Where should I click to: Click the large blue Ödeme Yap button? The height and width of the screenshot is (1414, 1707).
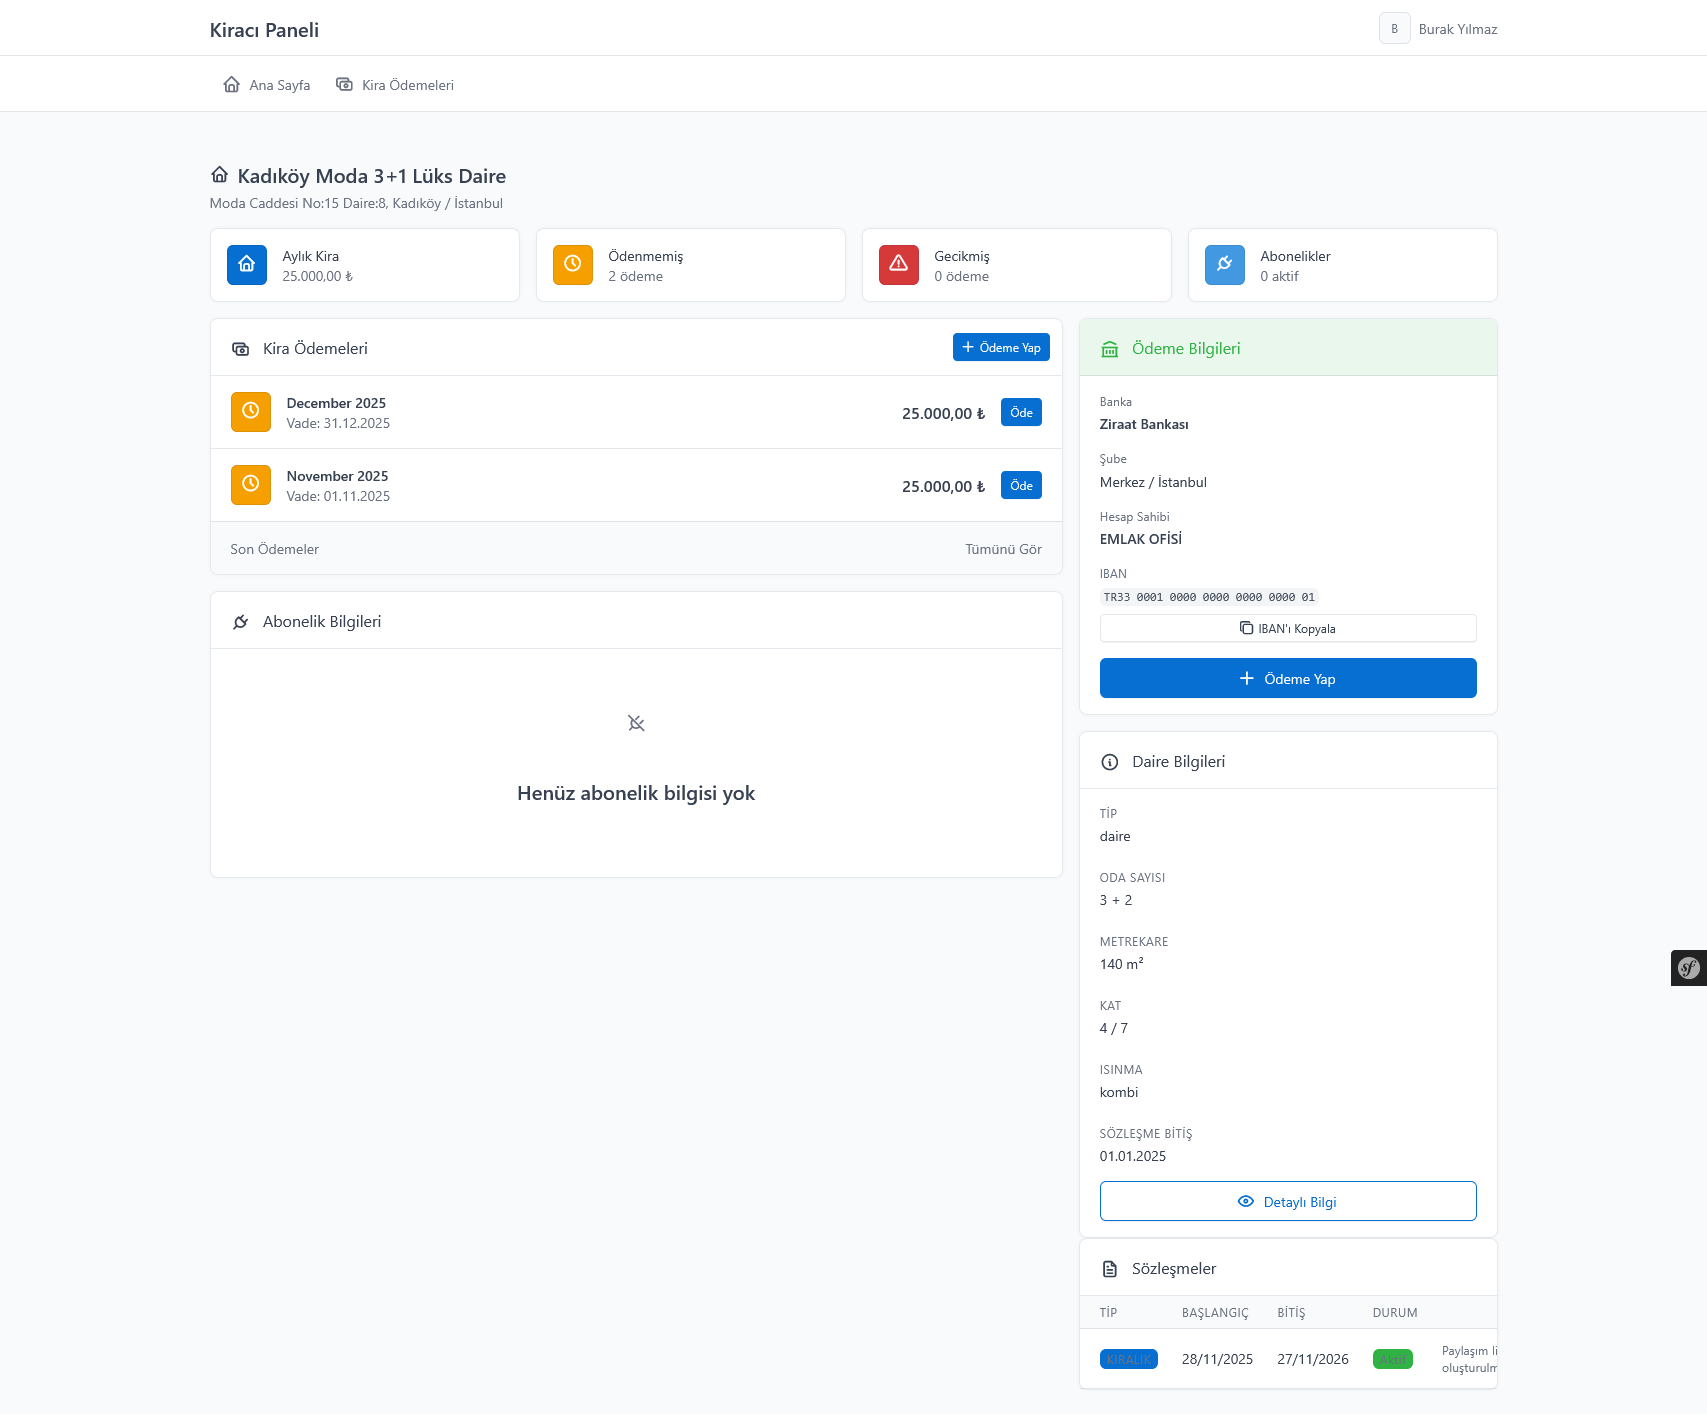click(1287, 678)
